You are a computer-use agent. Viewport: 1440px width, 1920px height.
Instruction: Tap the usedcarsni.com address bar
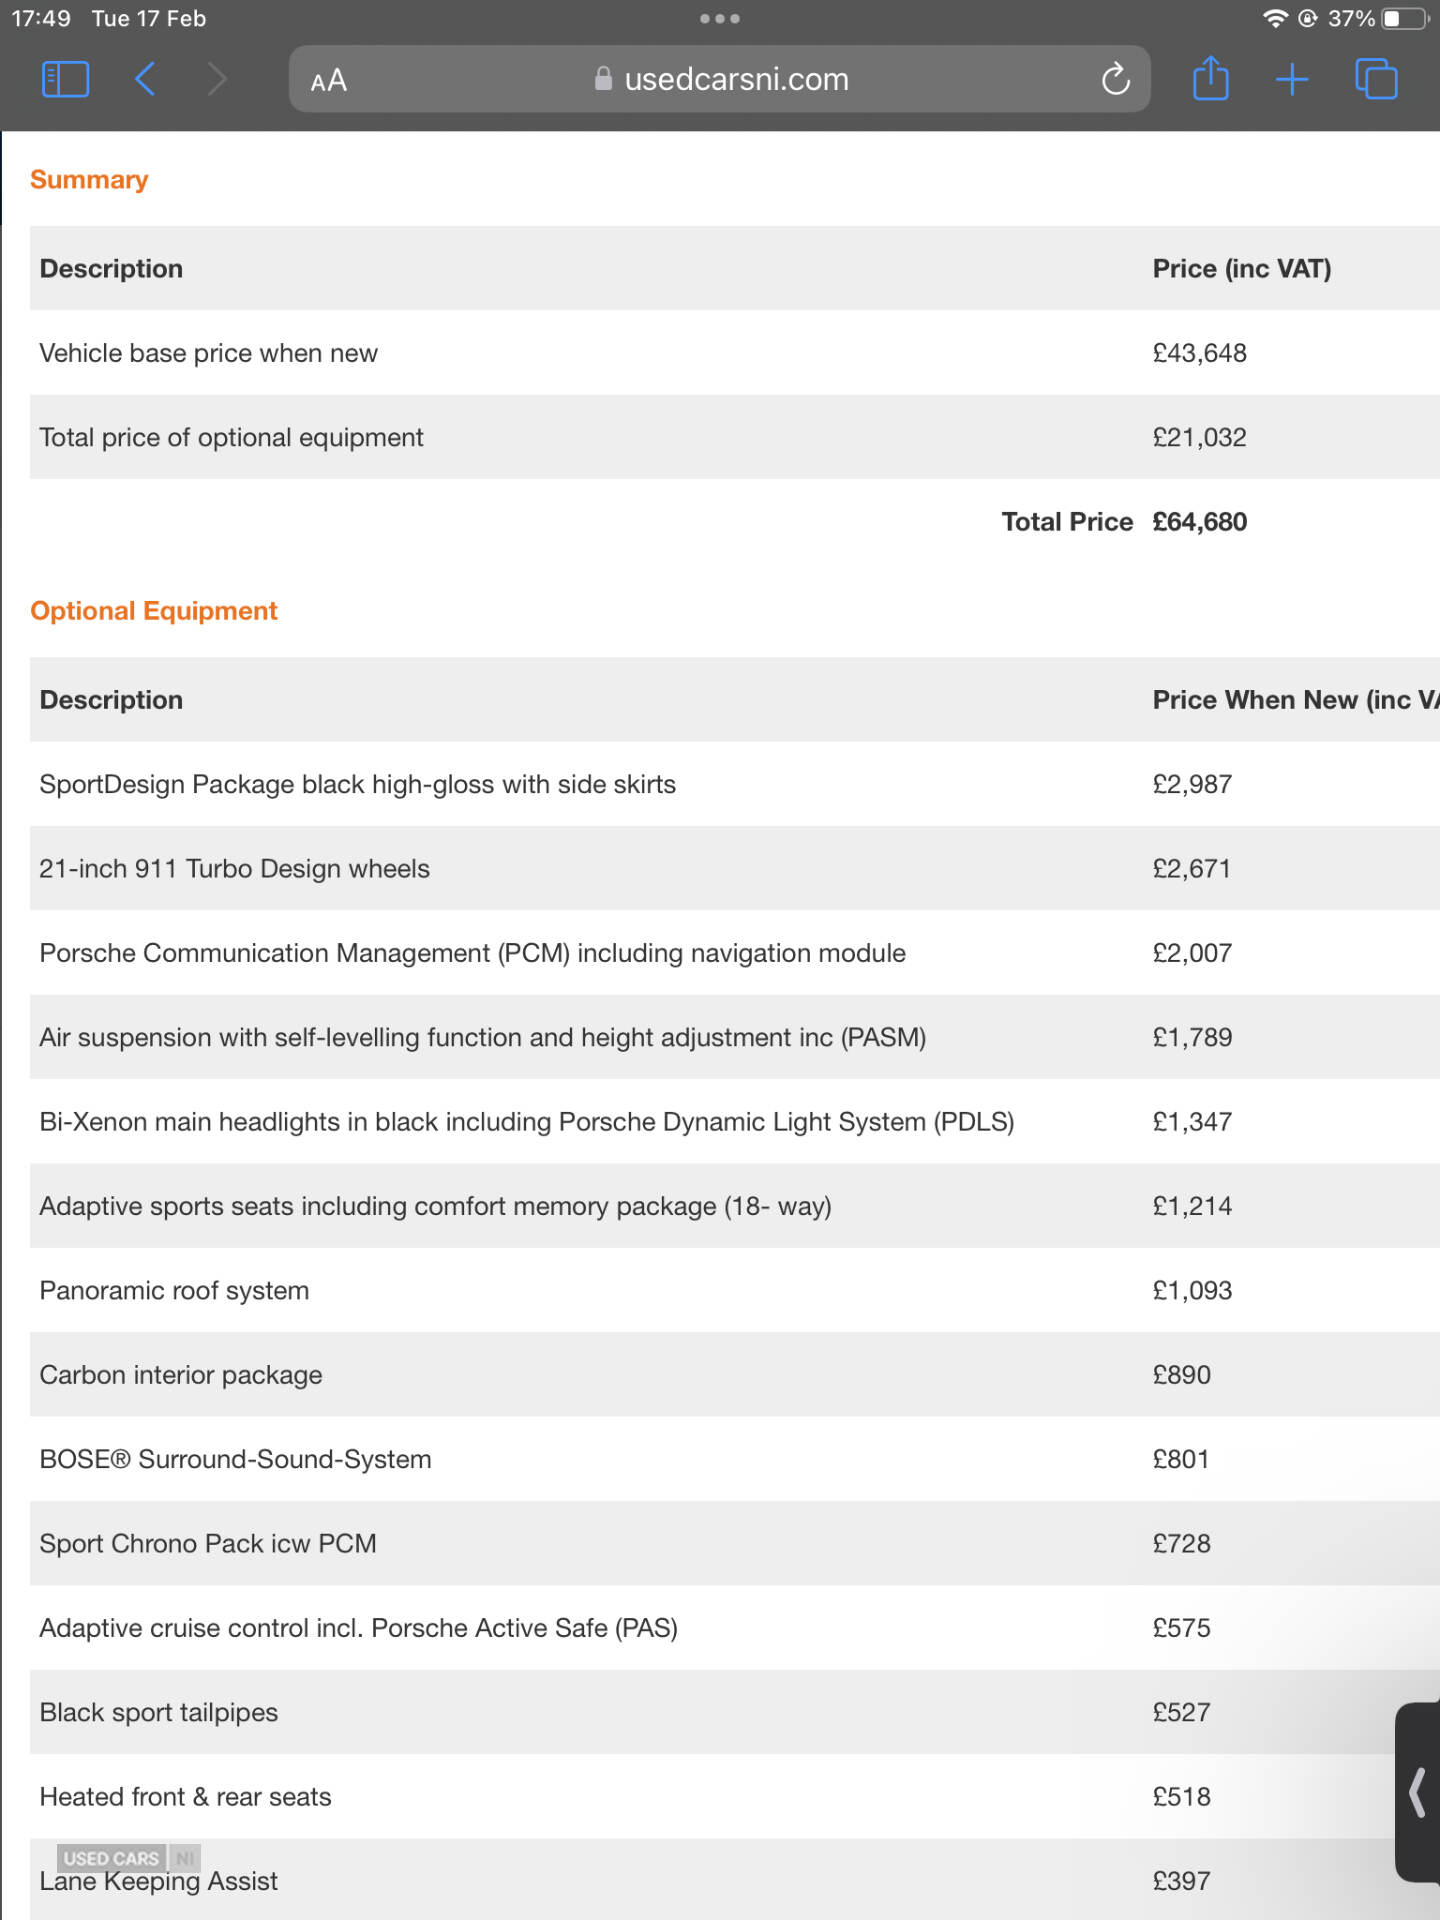click(x=720, y=79)
